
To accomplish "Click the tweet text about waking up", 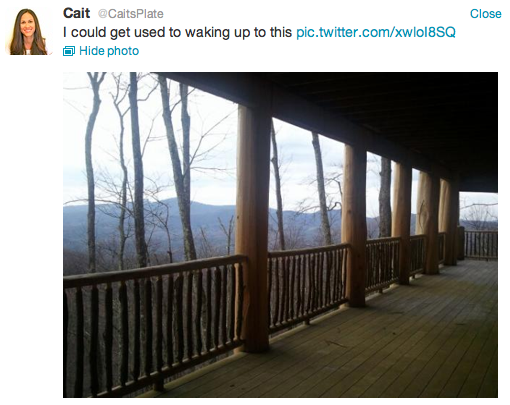I will (177, 33).
